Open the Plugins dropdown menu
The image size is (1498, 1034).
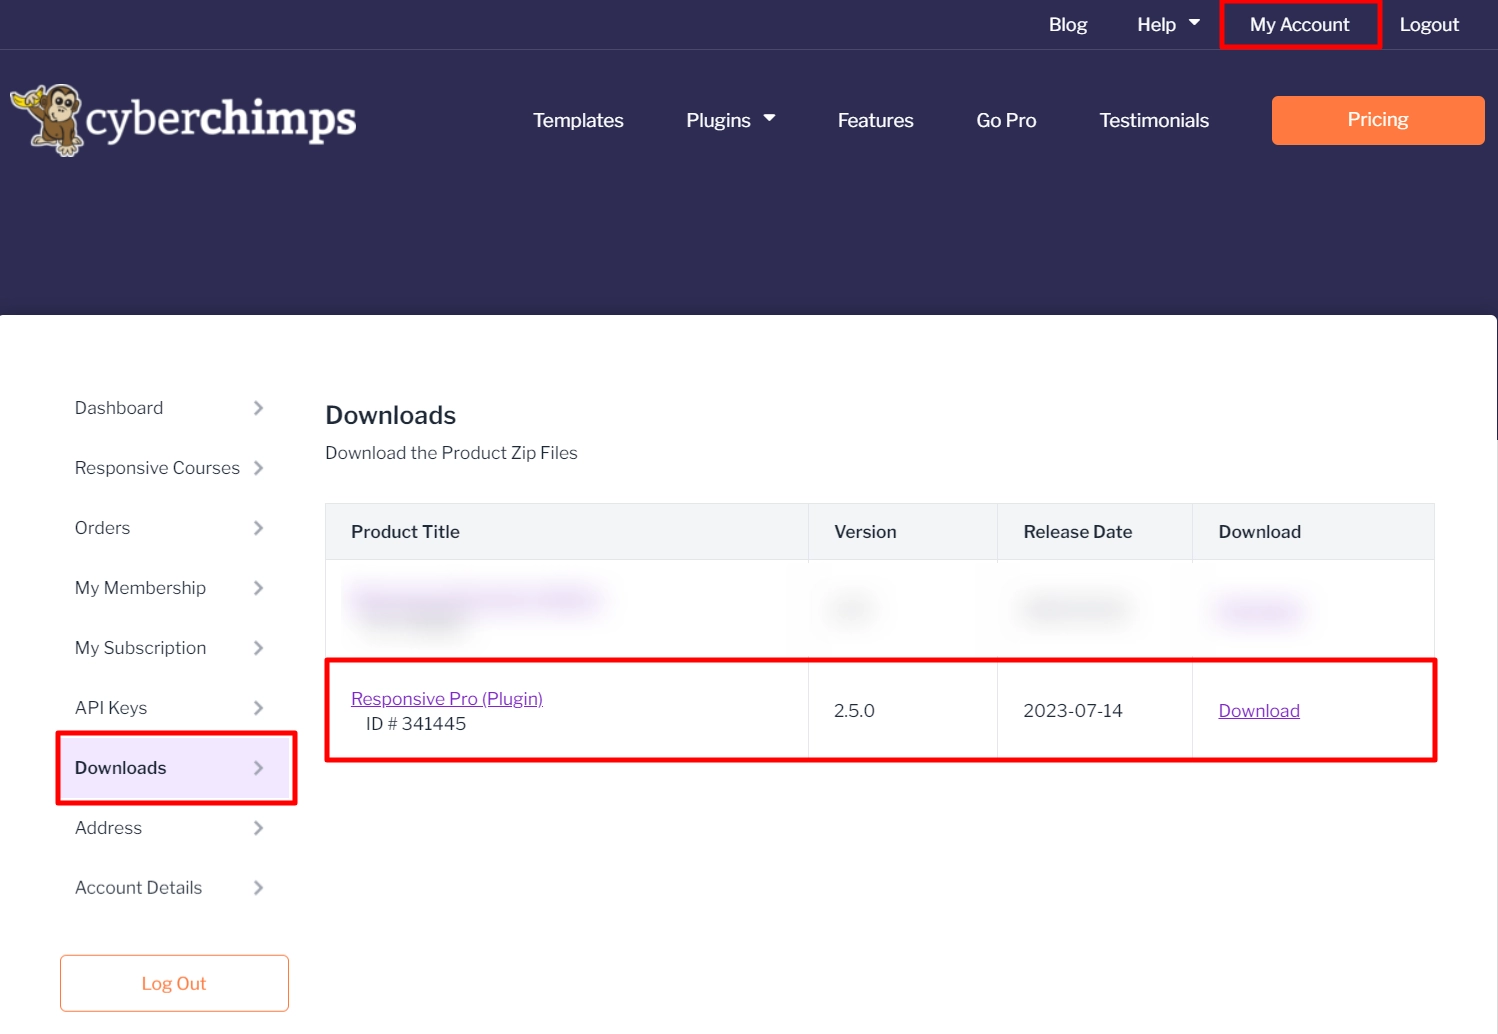point(730,120)
